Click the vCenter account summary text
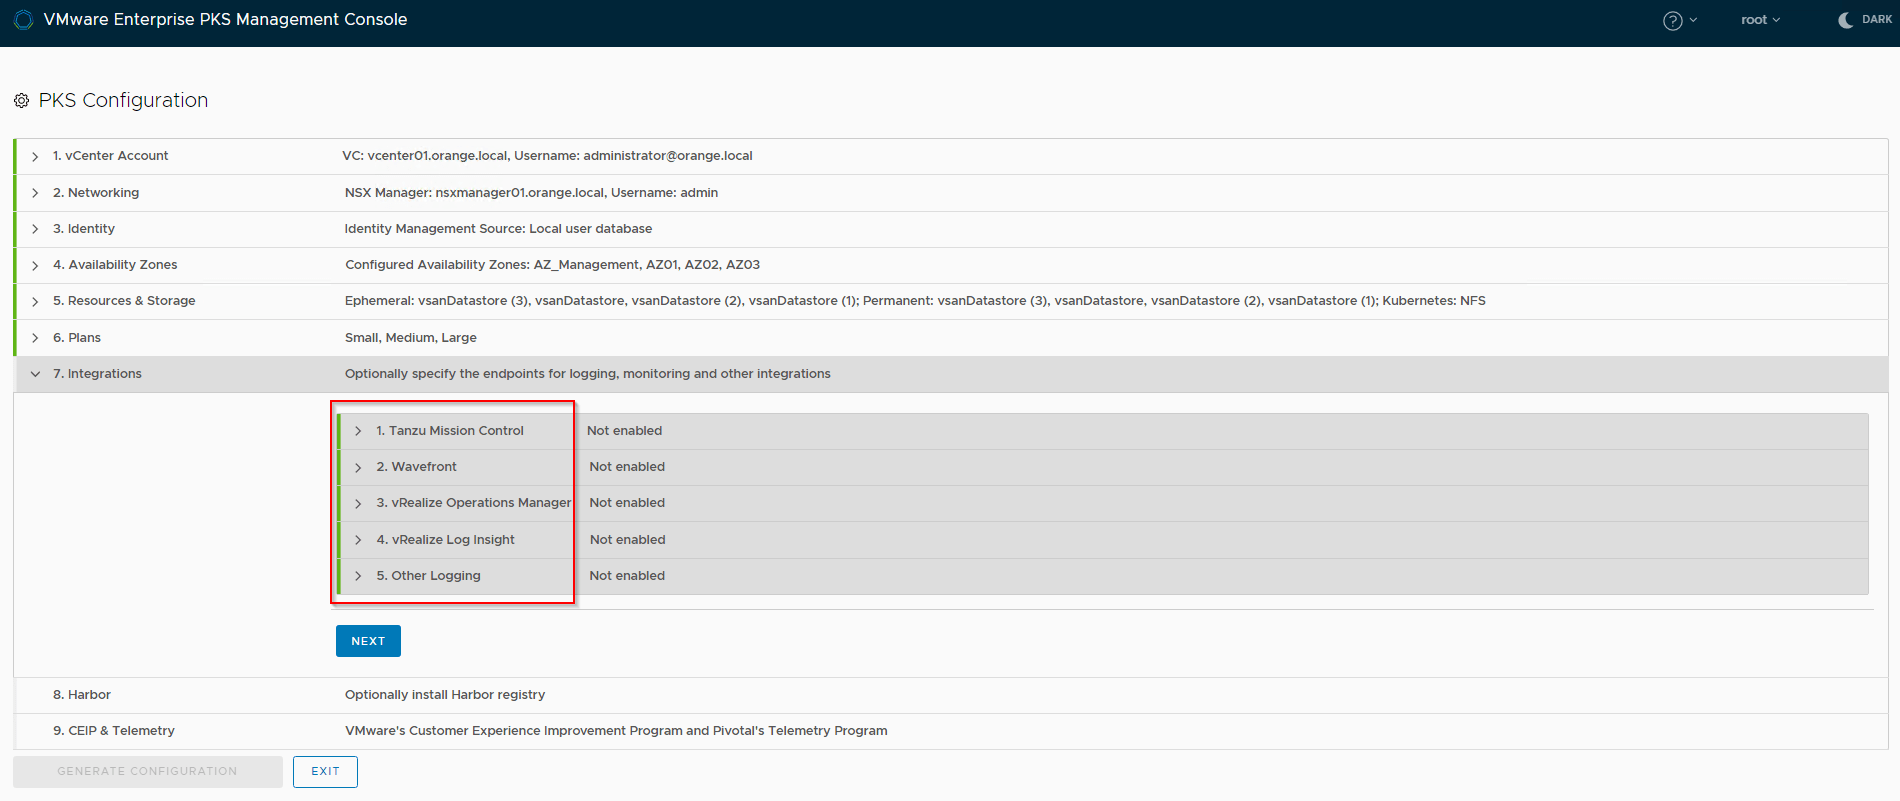Image resolution: width=1900 pixels, height=801 pixels. point(547,156)
